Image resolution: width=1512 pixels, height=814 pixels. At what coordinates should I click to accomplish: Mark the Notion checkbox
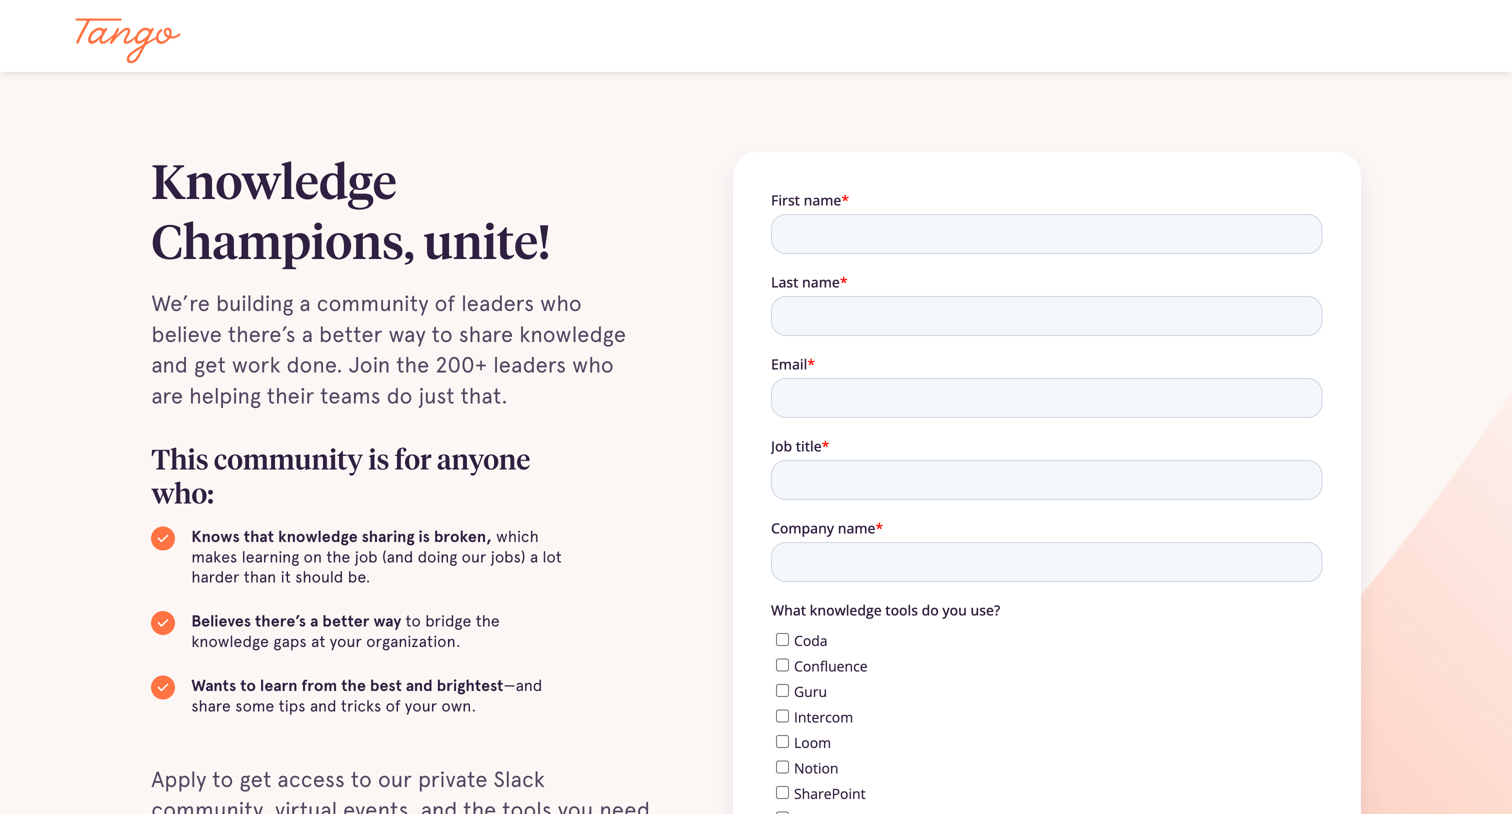pyautogui.click(x=782, y=767)
